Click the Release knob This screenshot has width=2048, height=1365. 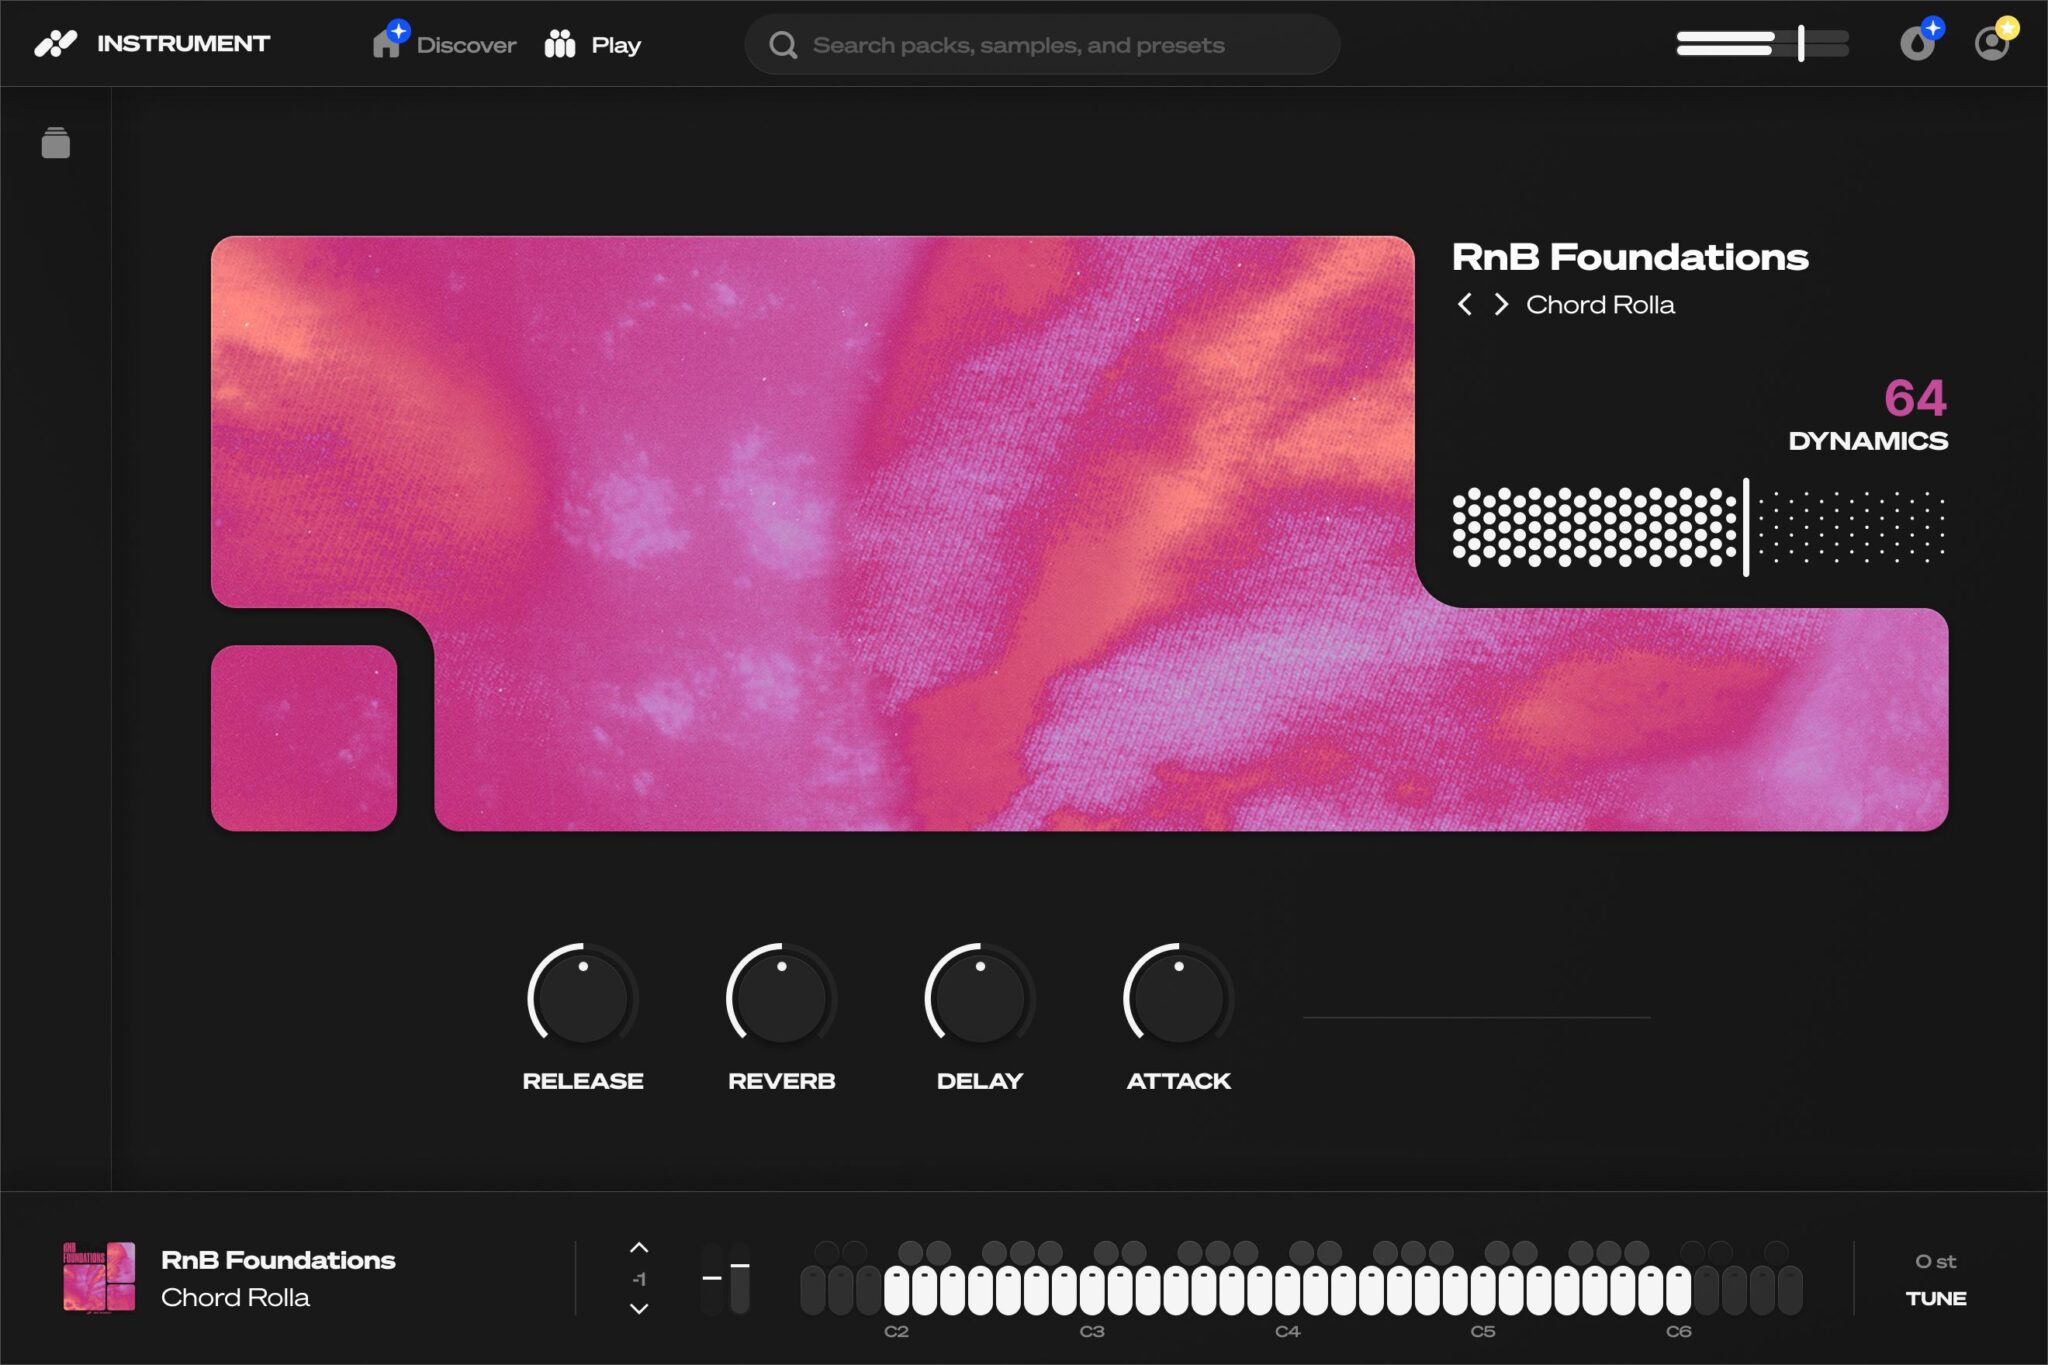(x=583, y=997)
